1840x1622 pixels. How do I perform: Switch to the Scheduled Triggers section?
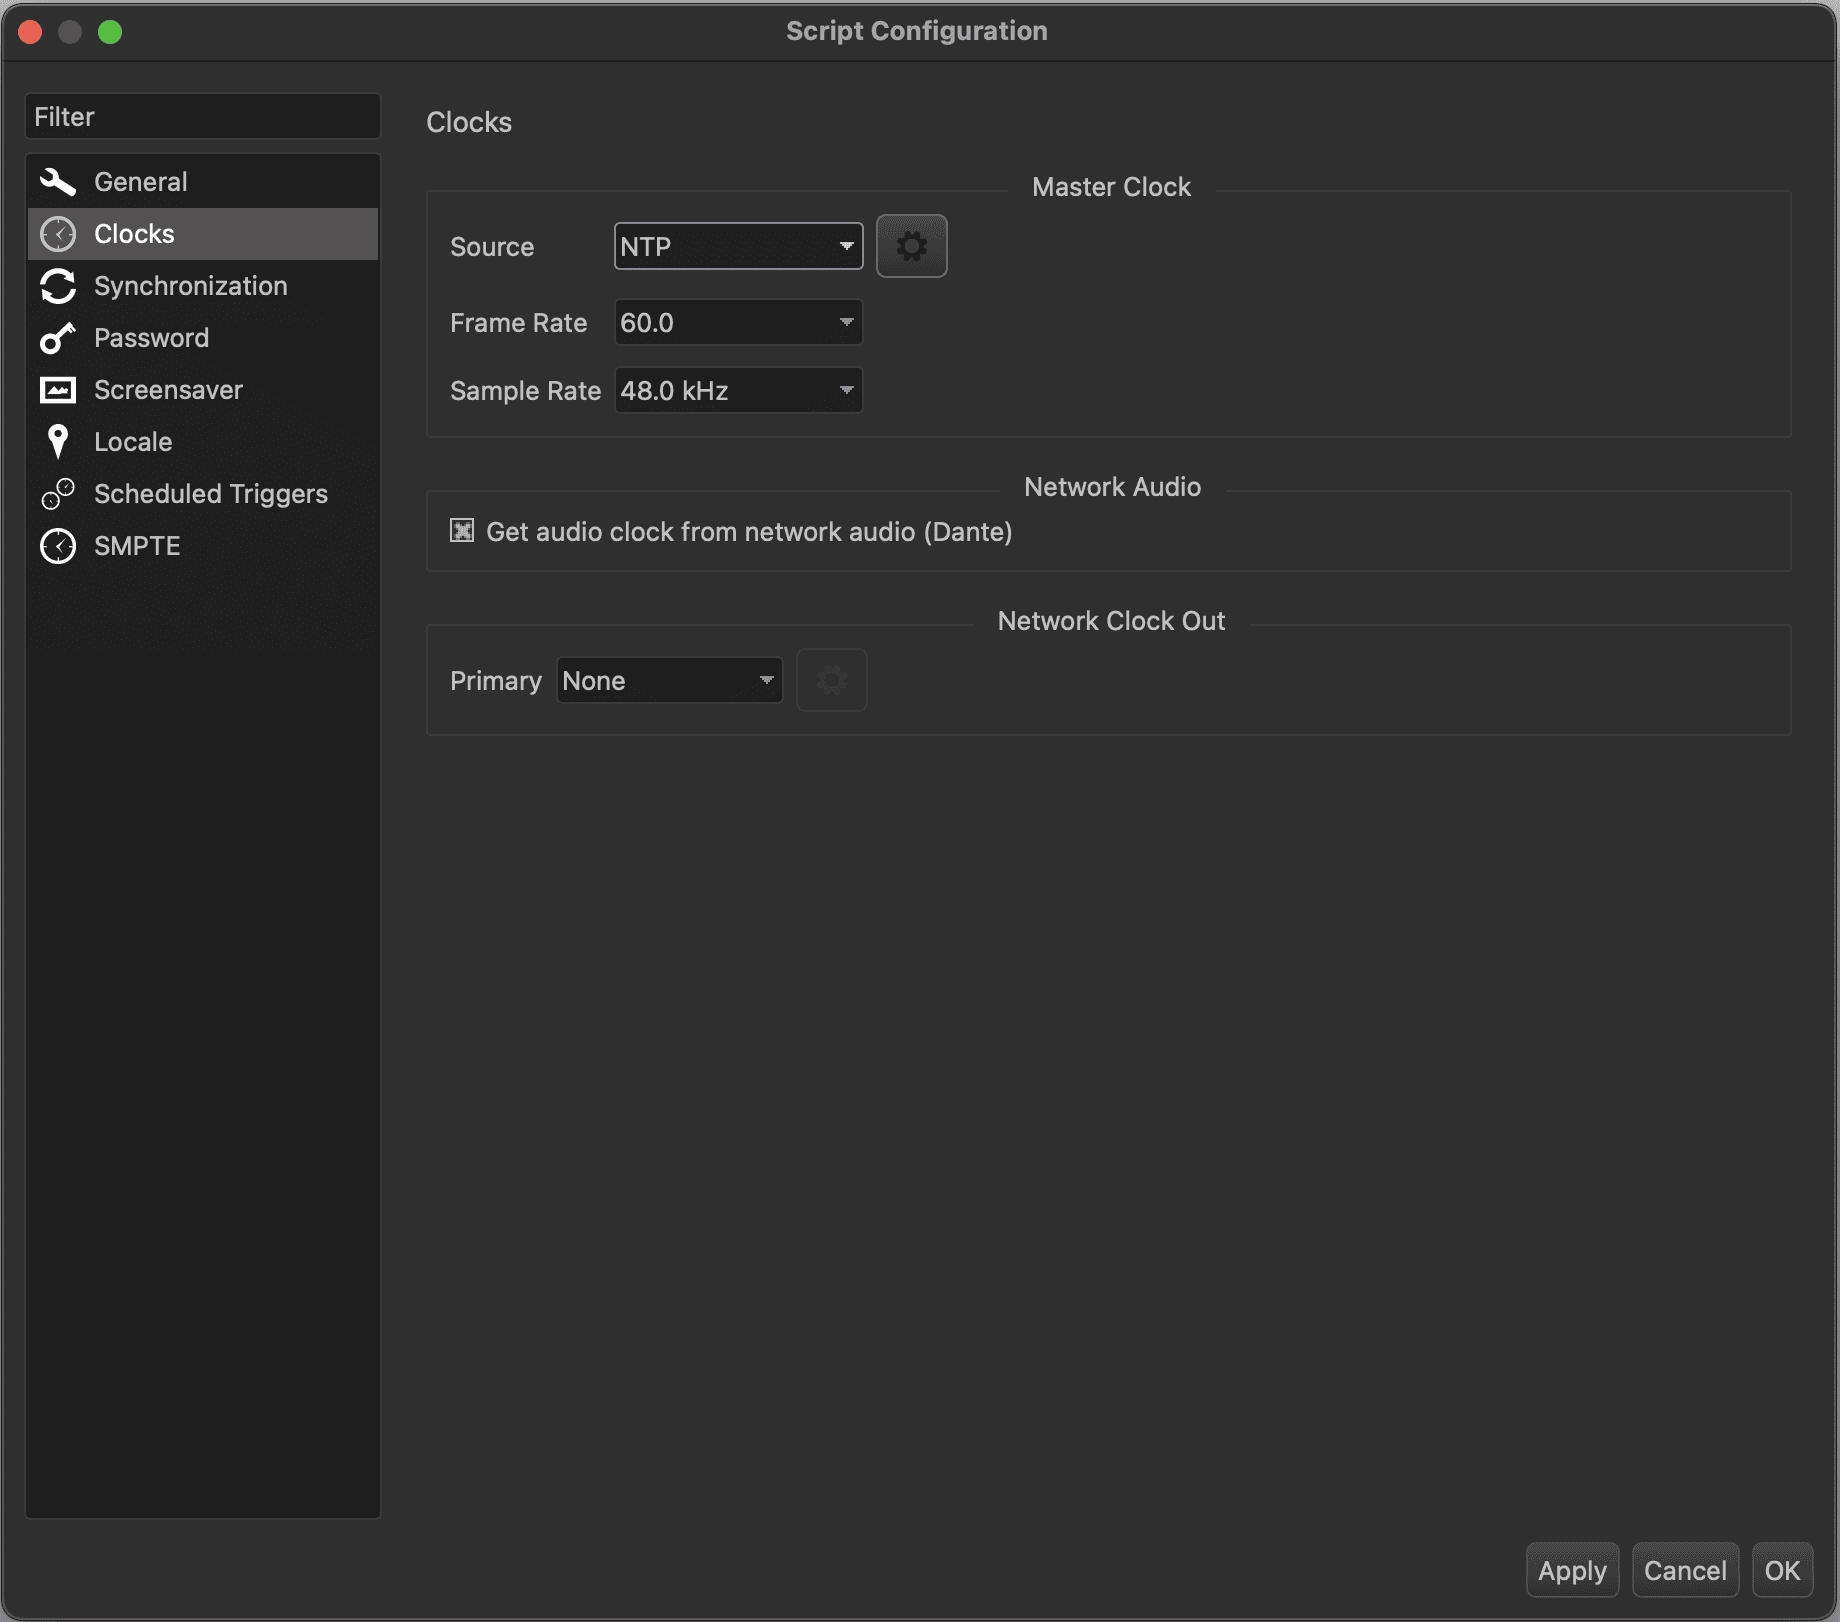click(x=210, y=494)
